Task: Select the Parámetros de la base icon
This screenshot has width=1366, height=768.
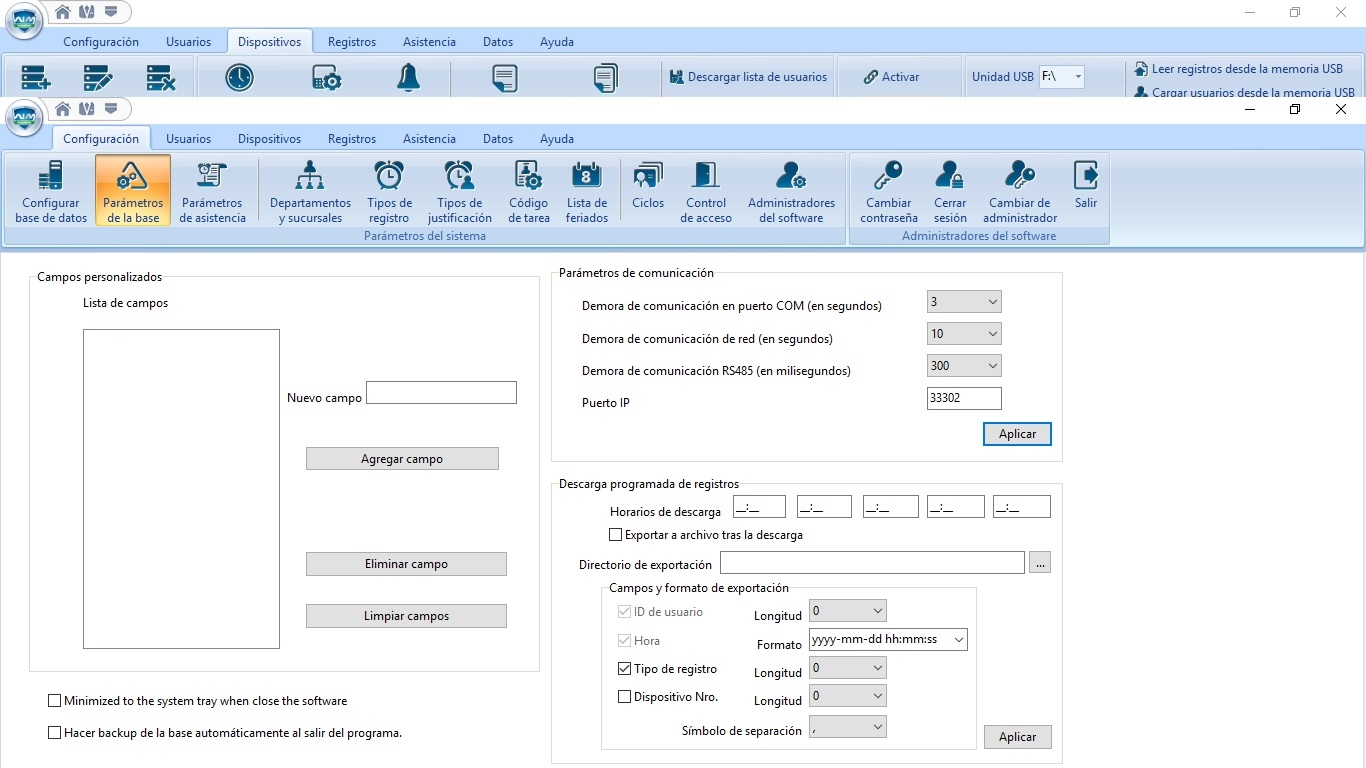Action: [133, 191]
